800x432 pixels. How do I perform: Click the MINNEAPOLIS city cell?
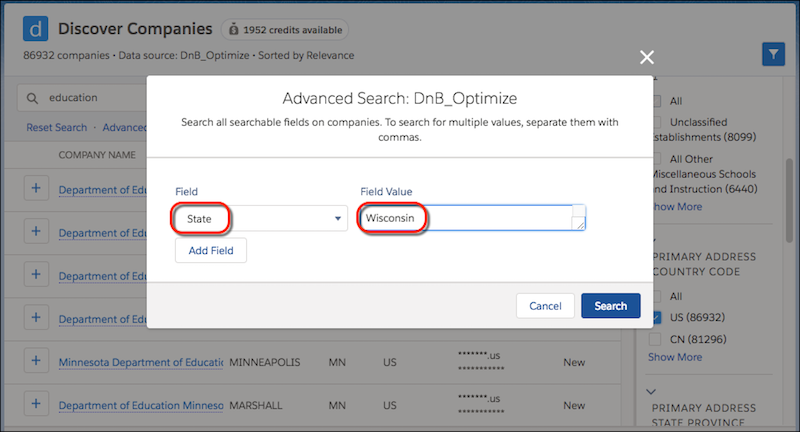(264, 362)
